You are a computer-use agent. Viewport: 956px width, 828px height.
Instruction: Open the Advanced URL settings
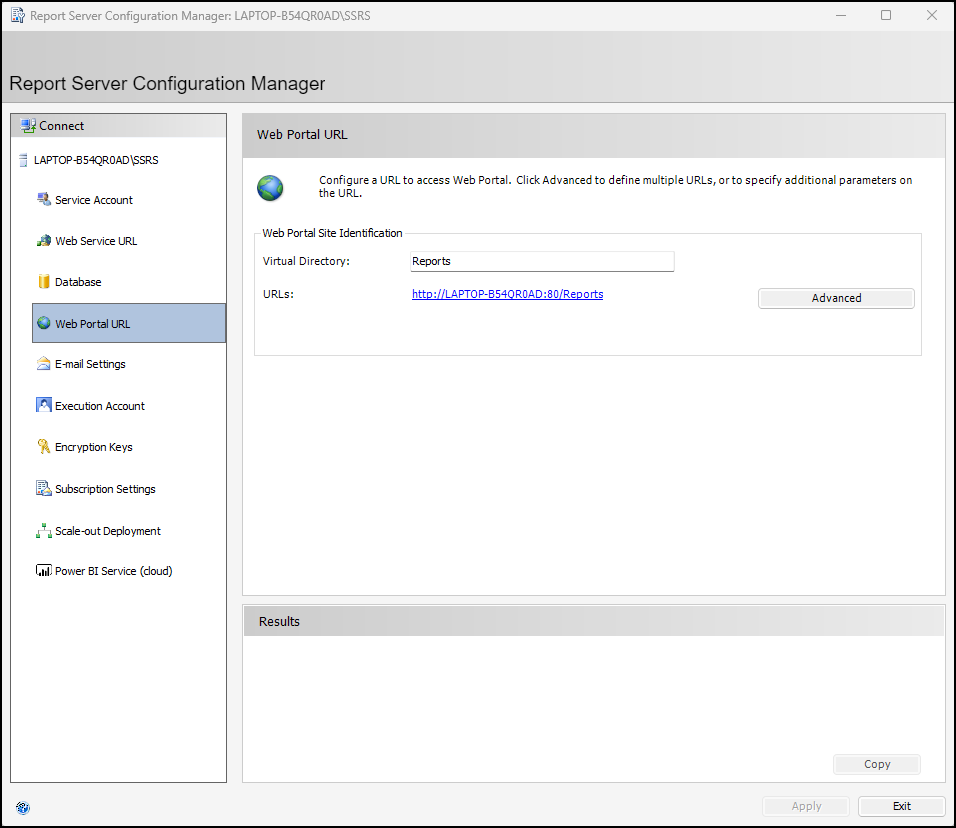pos(836,298)
